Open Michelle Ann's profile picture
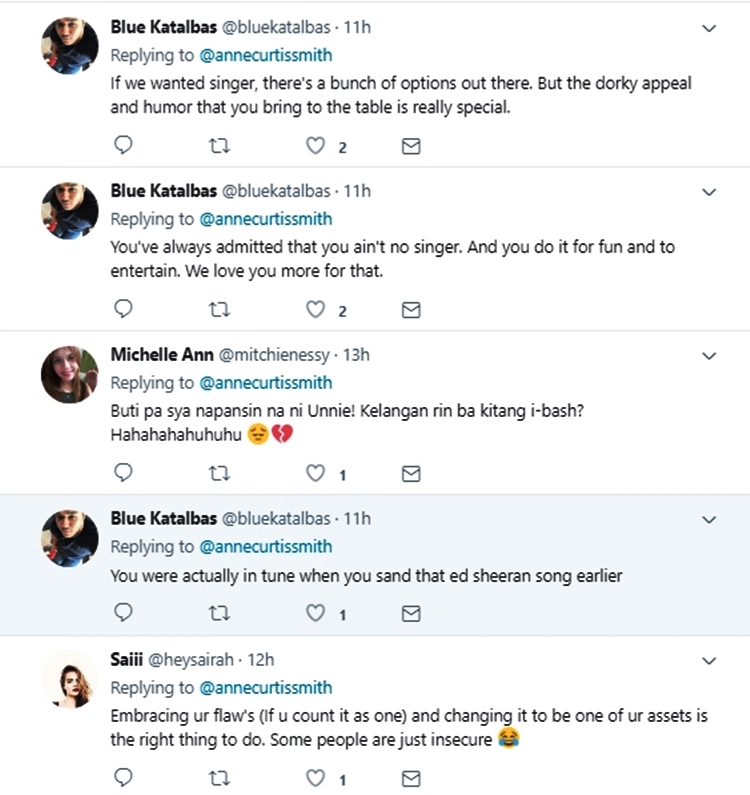This screenshot has height=795, width=750. pos(69,375)
